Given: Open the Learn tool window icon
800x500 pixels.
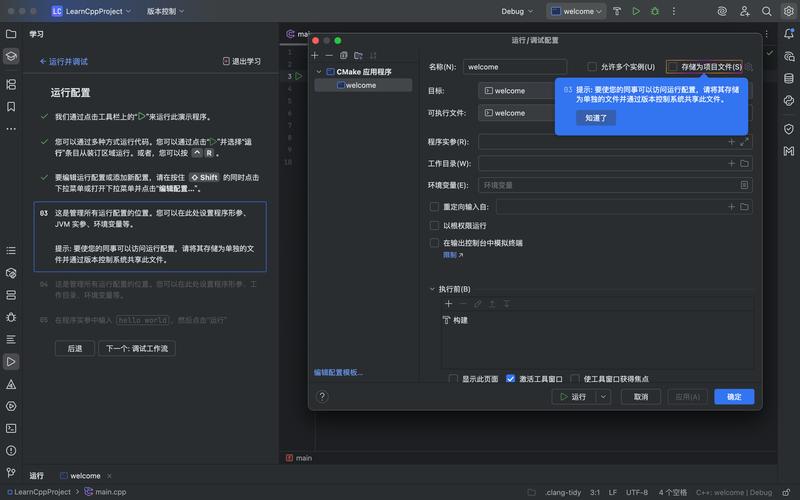Looking at the screenshot, I should point(11,56).
